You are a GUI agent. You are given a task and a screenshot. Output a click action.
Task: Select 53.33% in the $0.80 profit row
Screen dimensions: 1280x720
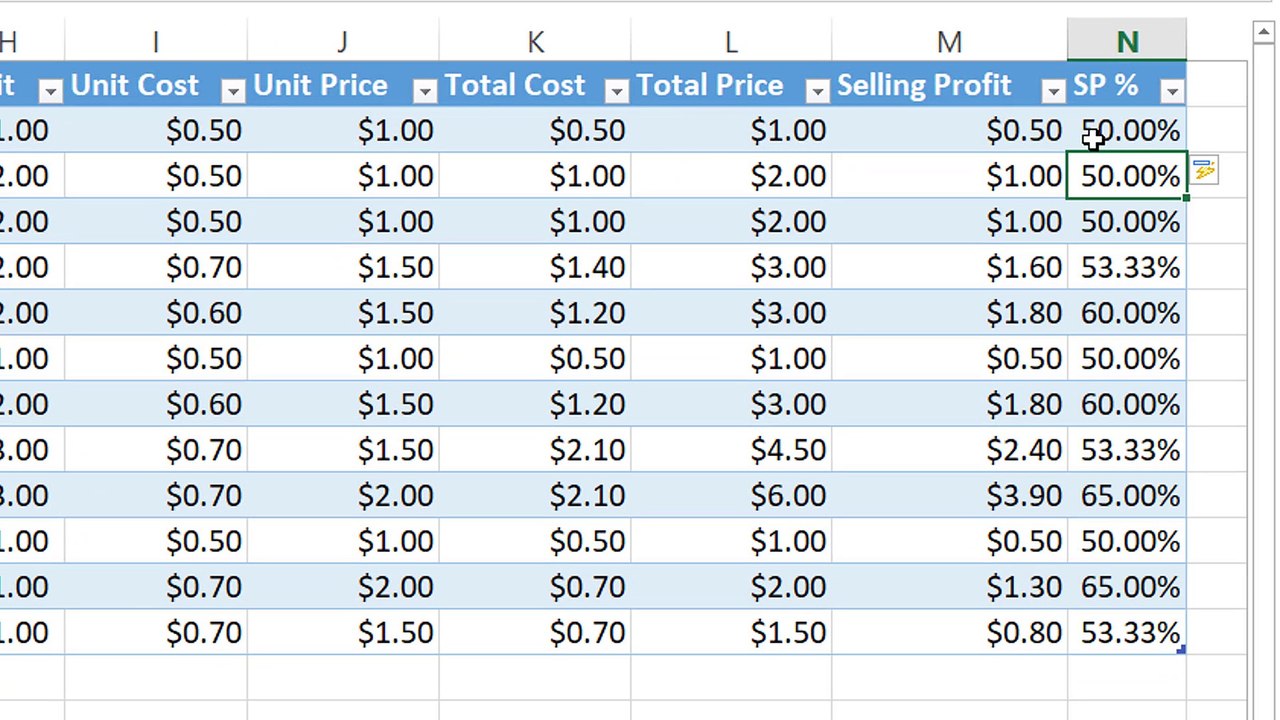tap(1127, 632)
